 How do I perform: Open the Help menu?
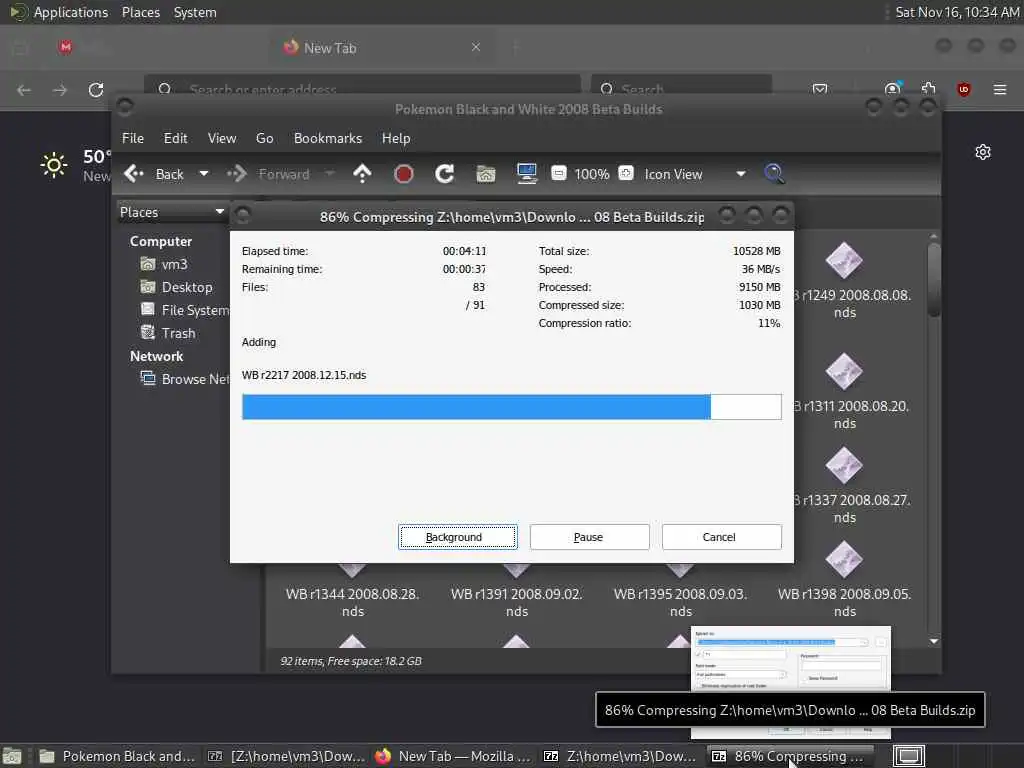point(396,138)
